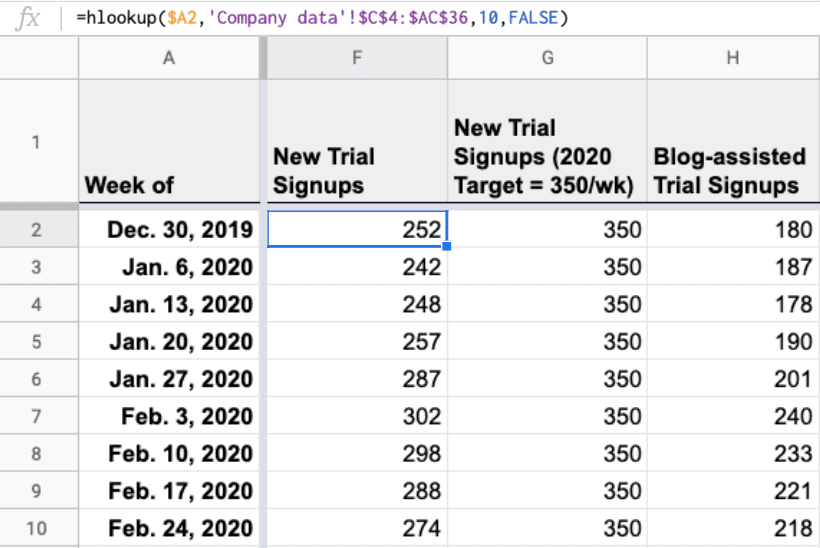Image resolution: width=820 pixels, height=548 pixels.
Task: Select the row 5 header number
Action: pos(39,342)
